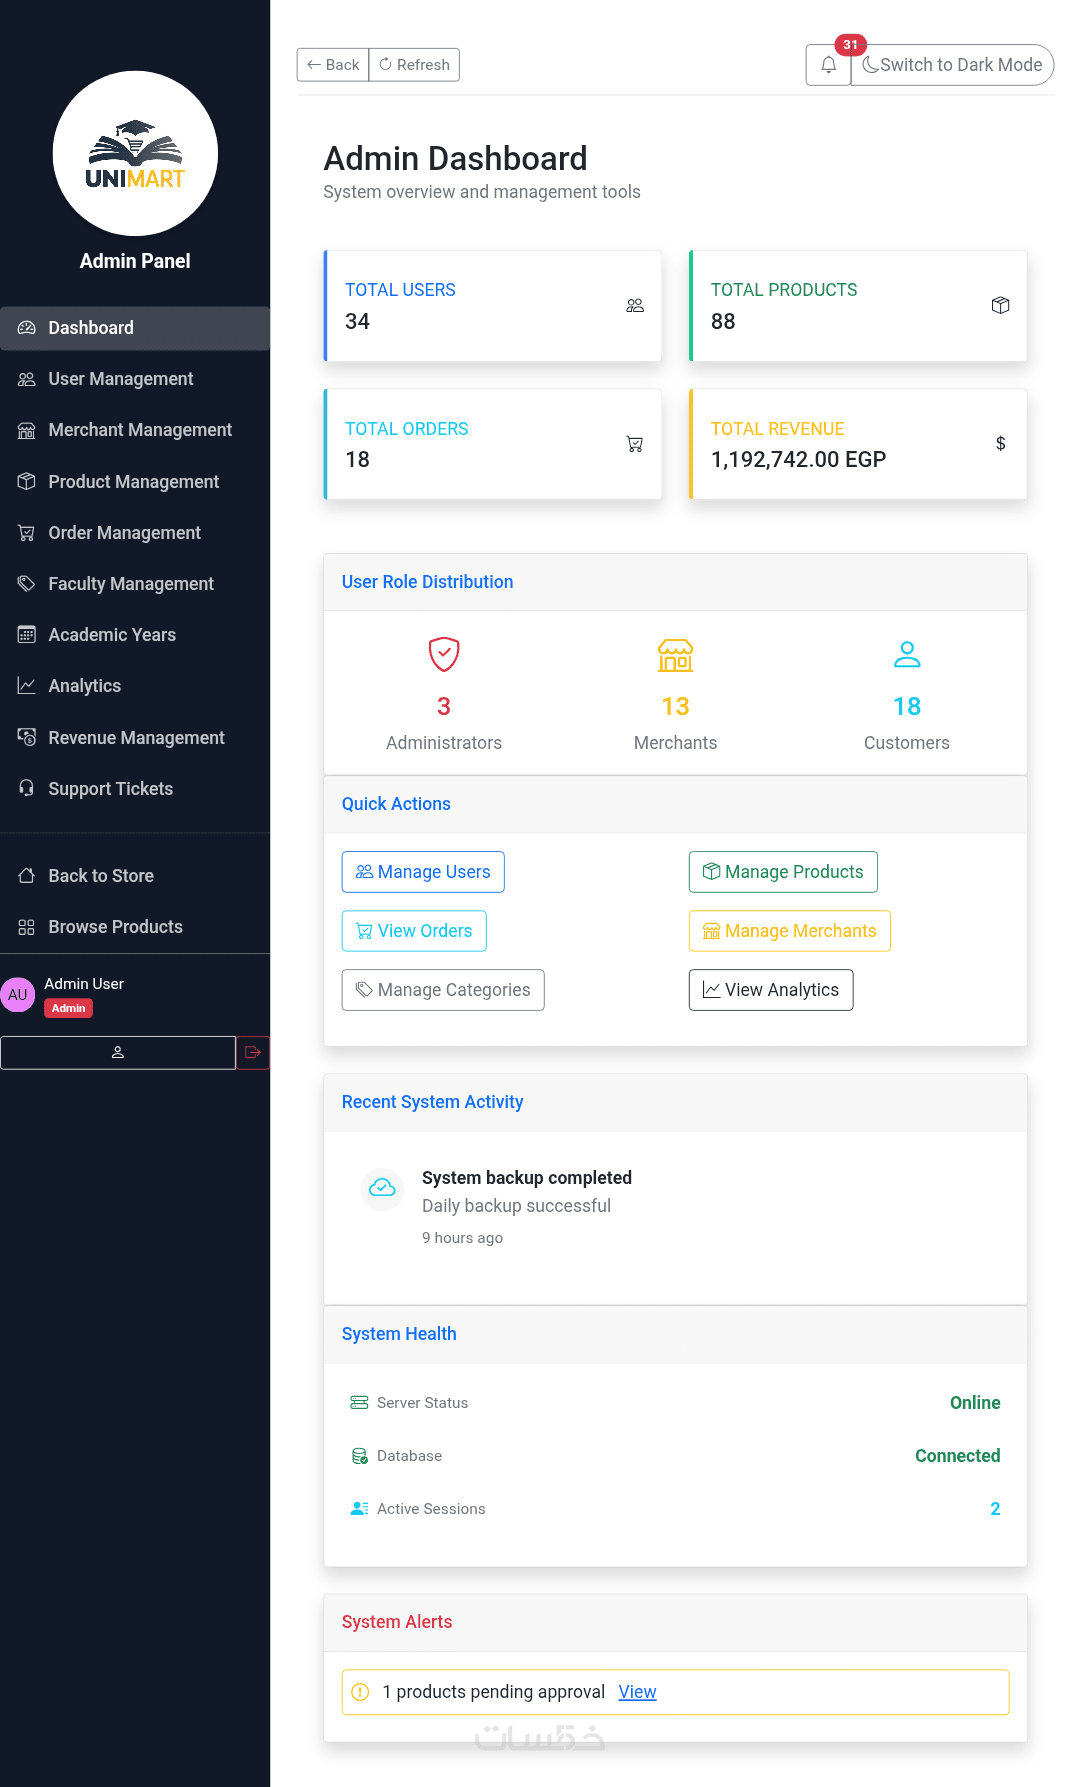Image resolution: width=1080 pixels, height=1787 pixels.
Task: Click the Manage Categories button
Action: click(x=443, y=990)
